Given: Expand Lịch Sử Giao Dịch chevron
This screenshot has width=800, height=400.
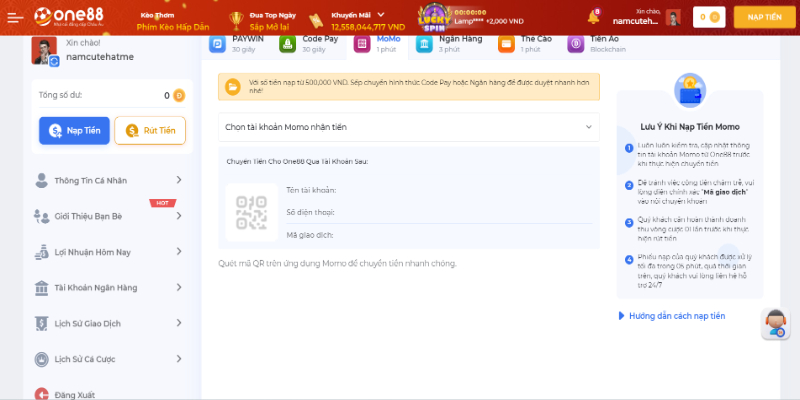Looking at the screenshot, I should point(179,323).
